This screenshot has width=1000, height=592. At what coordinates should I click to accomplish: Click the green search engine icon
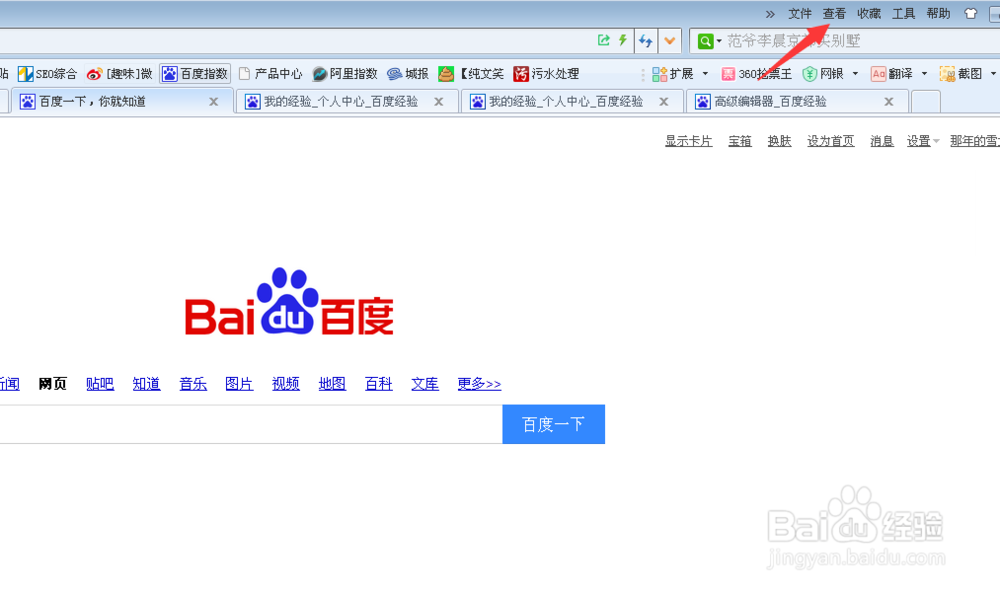tap(705, 41)
